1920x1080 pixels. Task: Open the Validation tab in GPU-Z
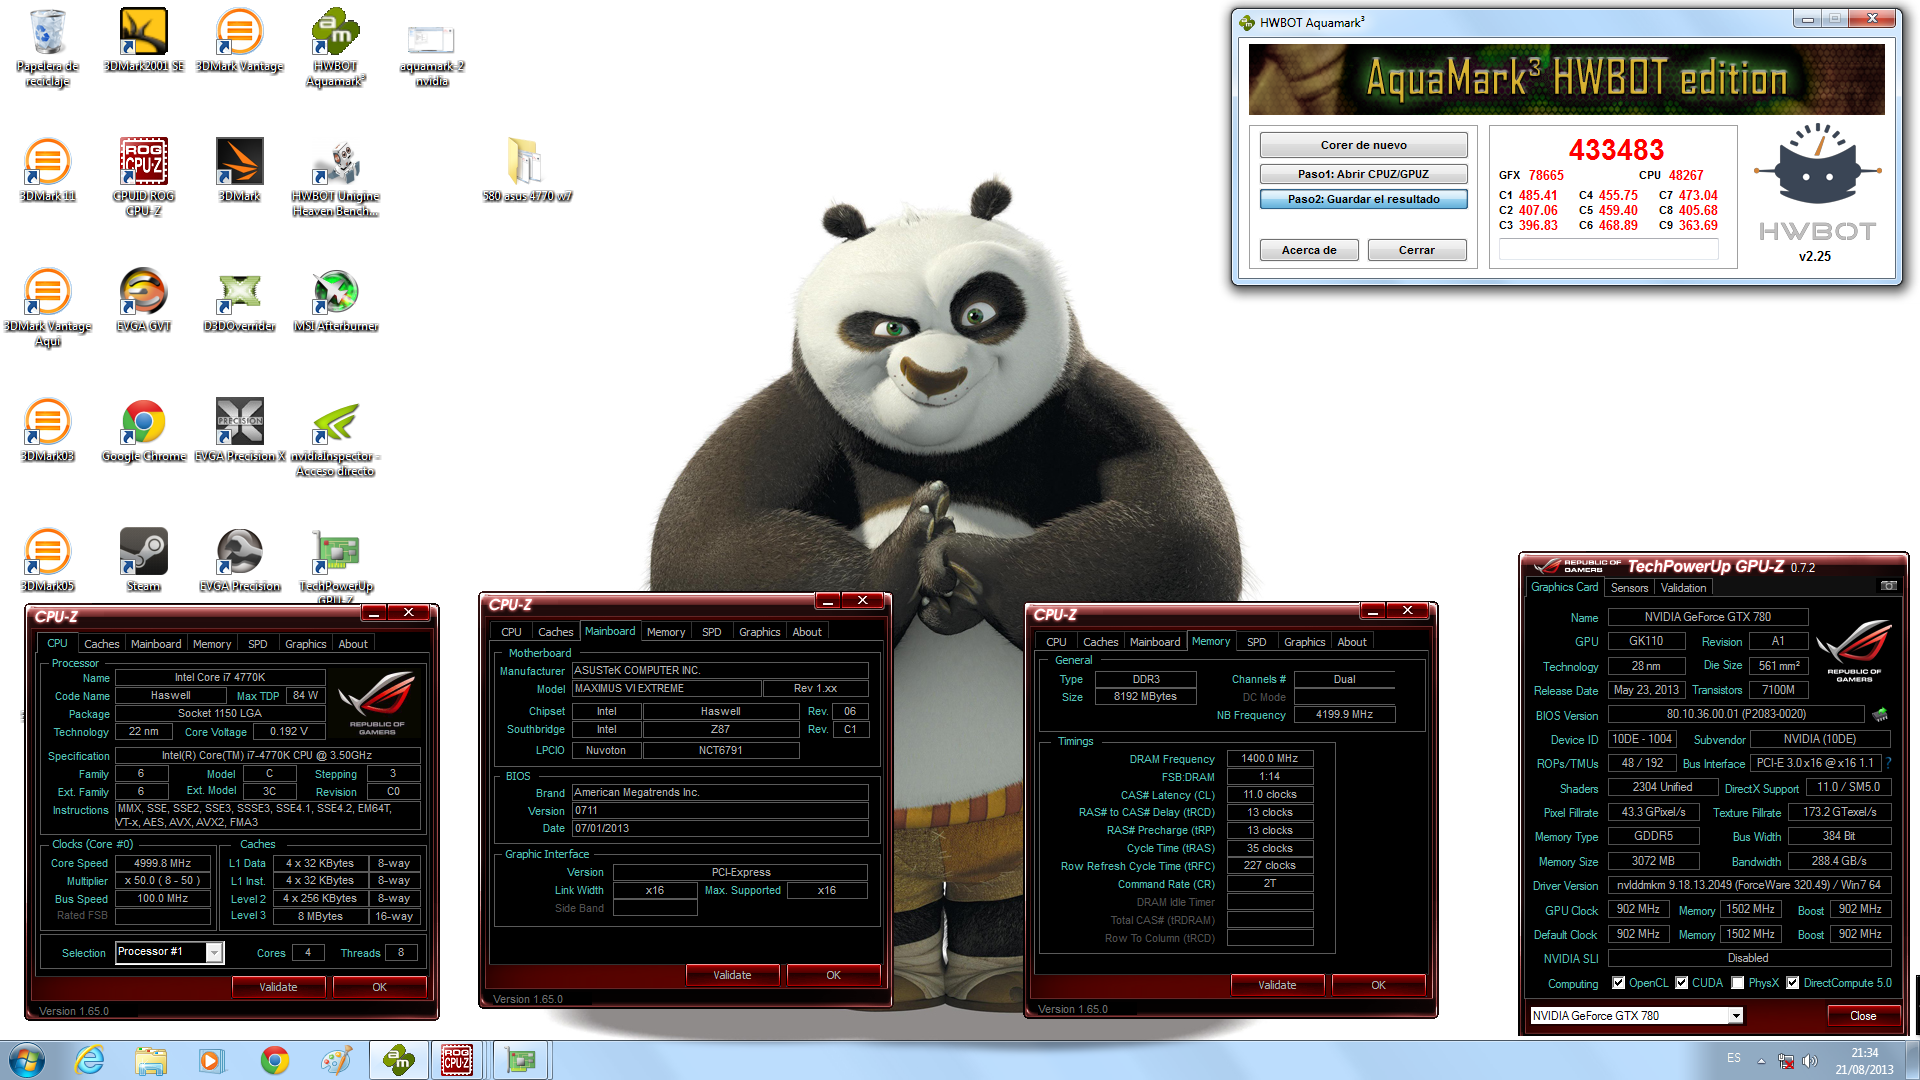tap(1683, 588)
